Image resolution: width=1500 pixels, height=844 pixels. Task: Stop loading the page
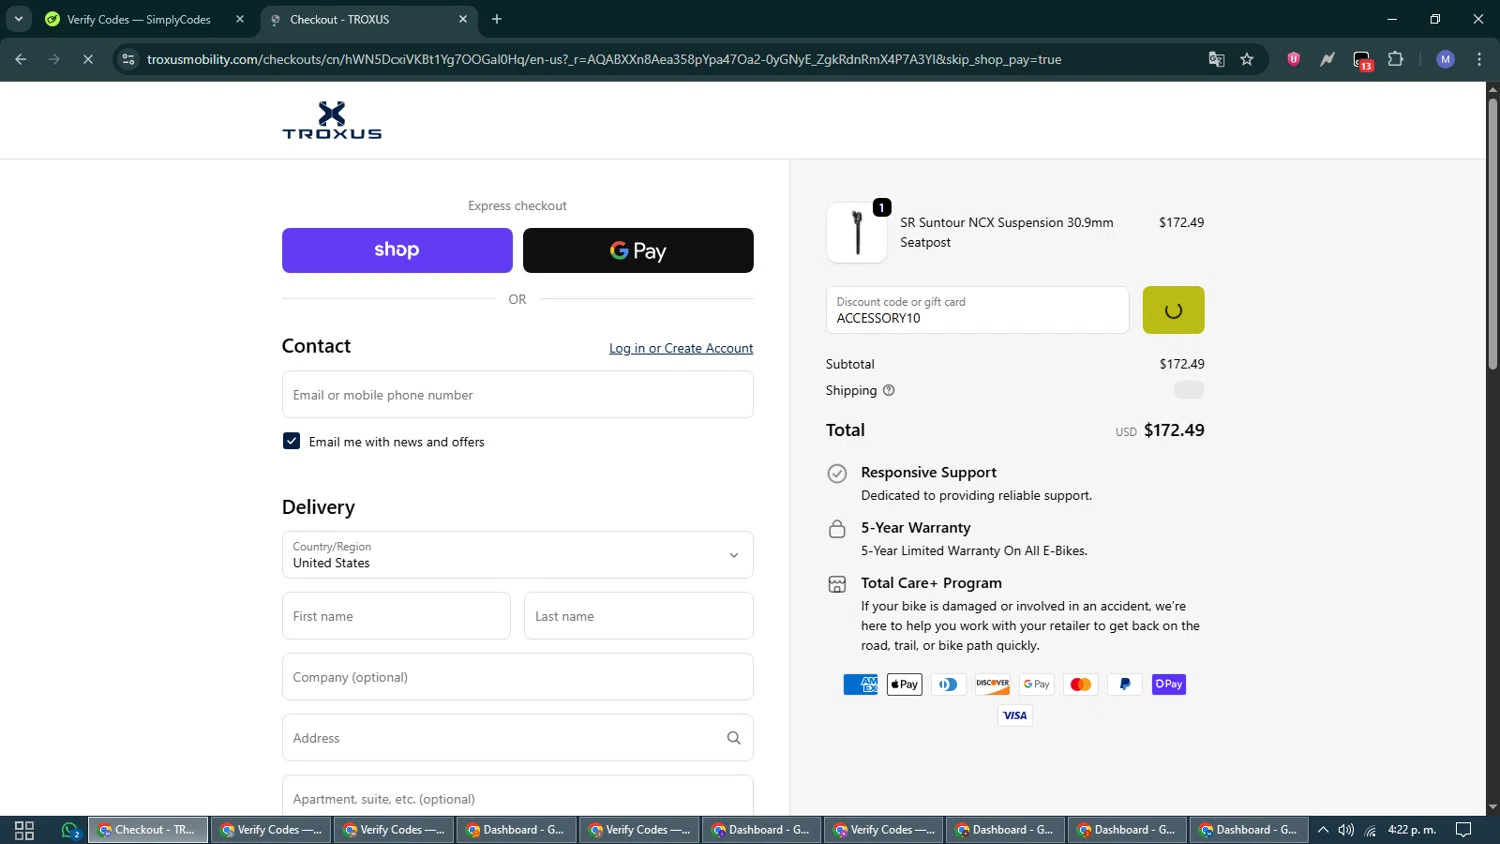tap(88, 59)
